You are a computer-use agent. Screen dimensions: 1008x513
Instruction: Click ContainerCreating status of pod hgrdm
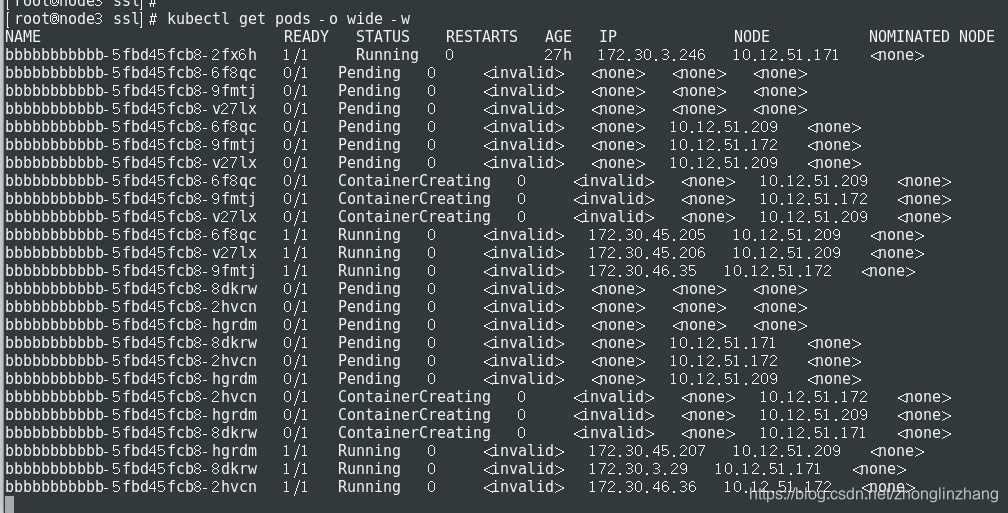pyautogui.click(x=414, y=415)
